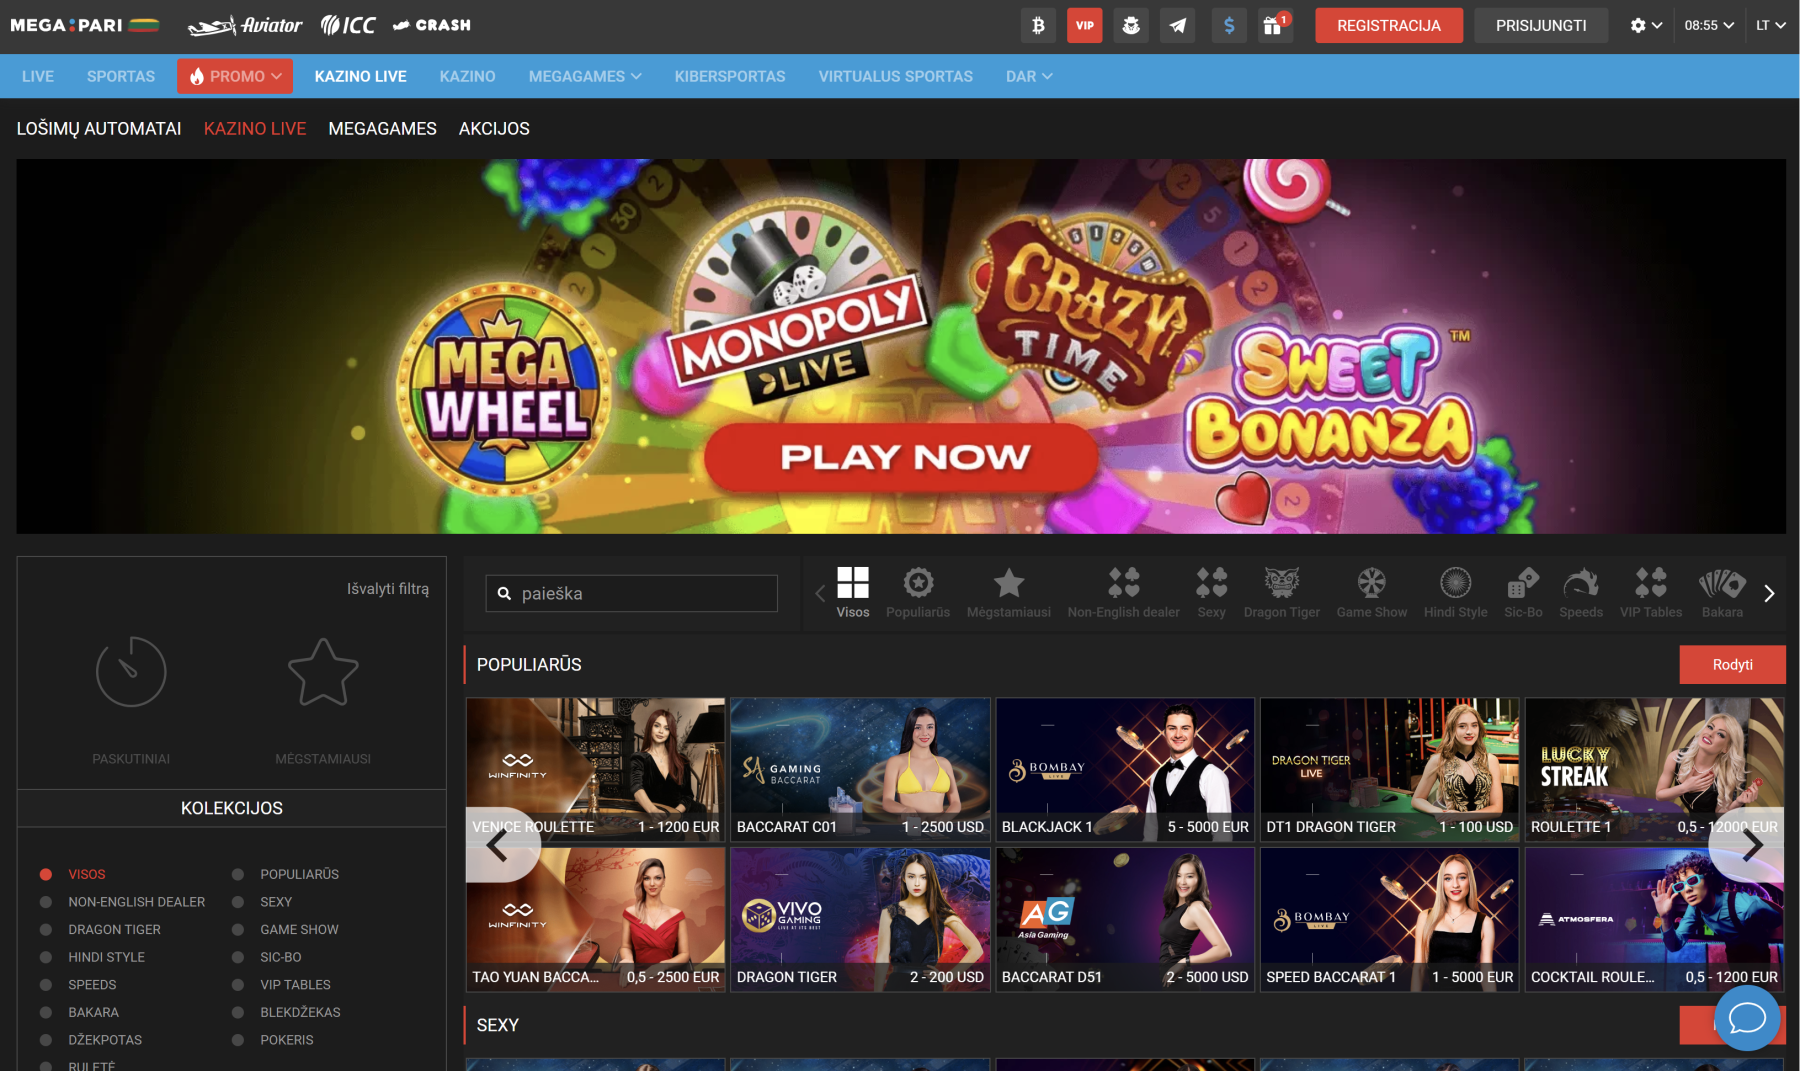Select the Populiarūs category icon
The height and width of the screenshot is (1071, 1800).
pyautogui.click(x=918, y=593)
